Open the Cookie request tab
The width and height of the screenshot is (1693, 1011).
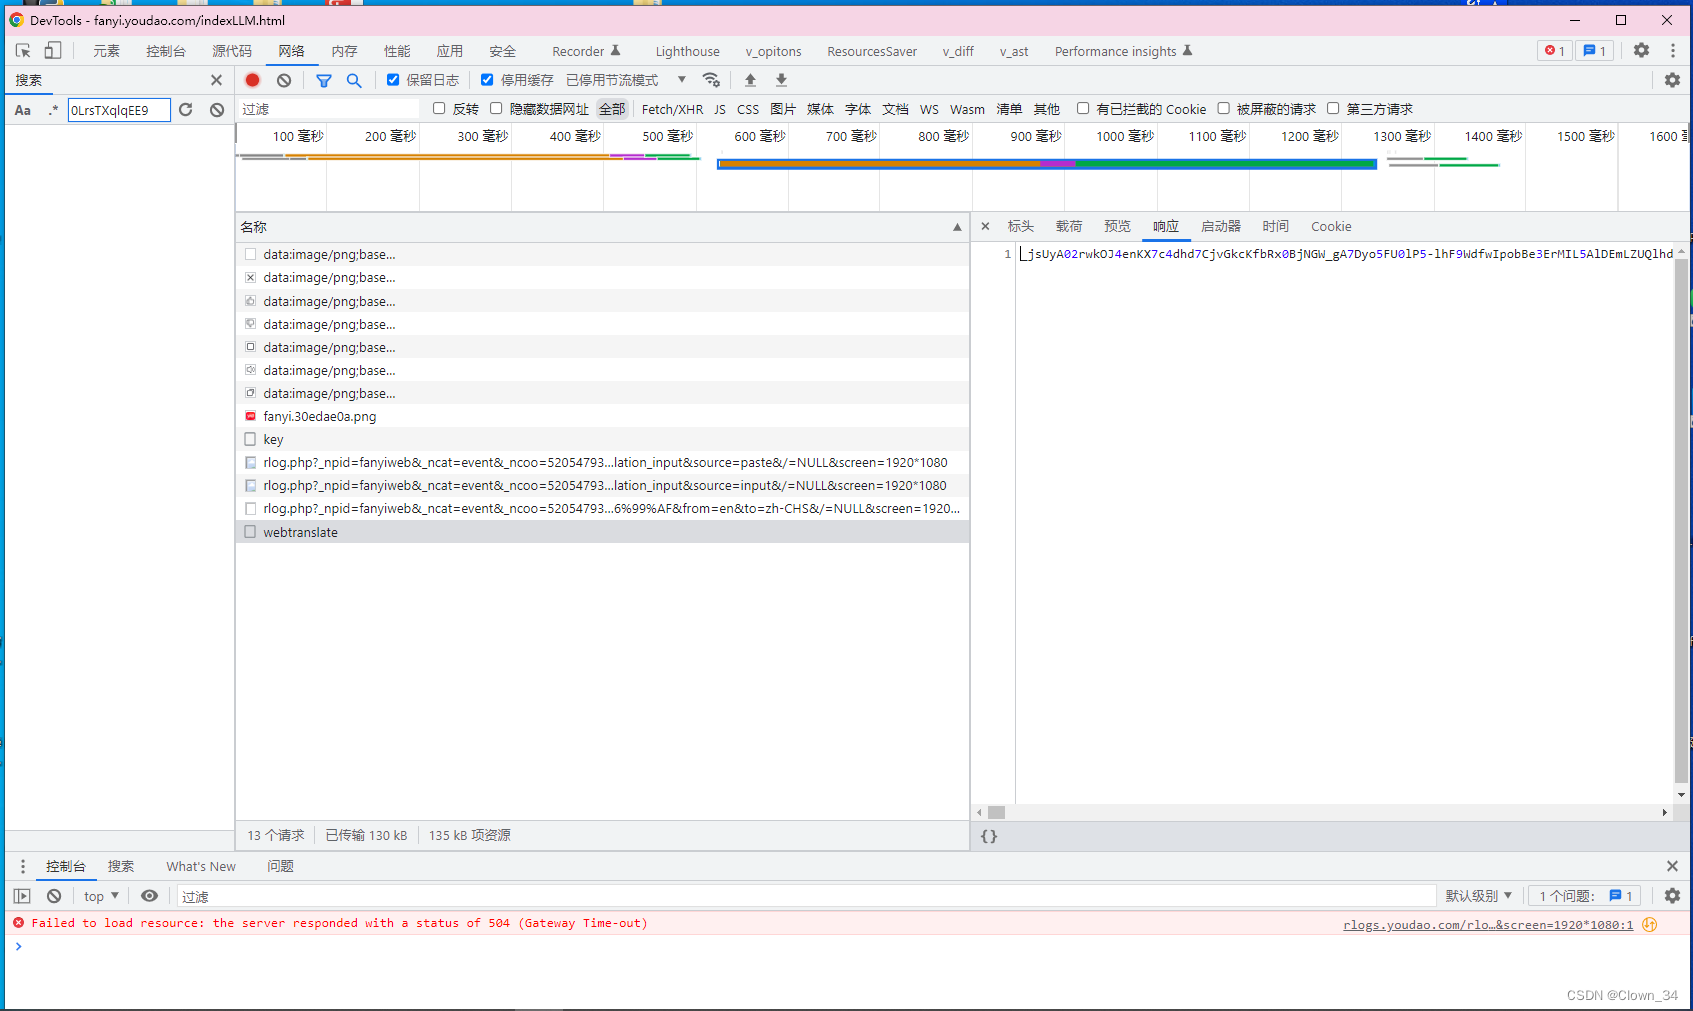coord(1331,226)
